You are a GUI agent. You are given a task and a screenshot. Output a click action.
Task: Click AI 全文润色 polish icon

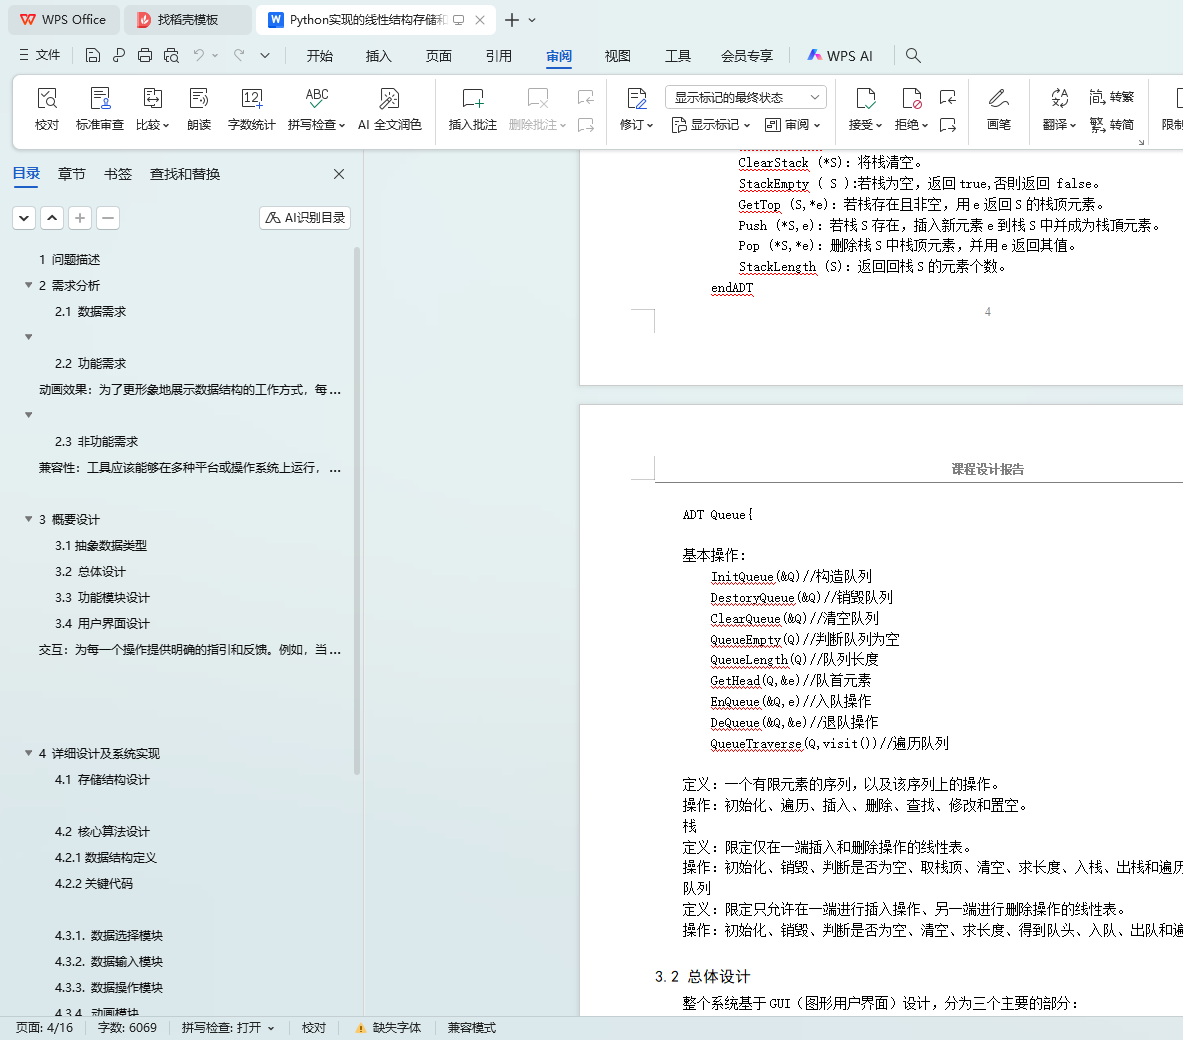pyautogui.click(x=389, y=98)
